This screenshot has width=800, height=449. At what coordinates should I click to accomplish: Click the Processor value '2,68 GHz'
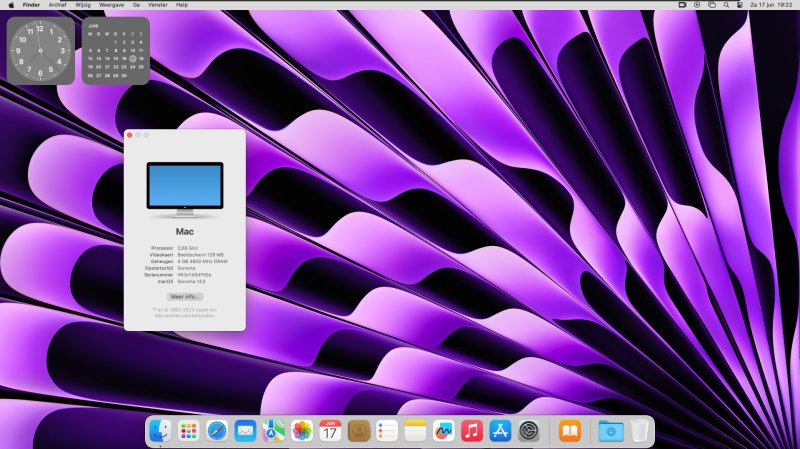tap(188, 248)
